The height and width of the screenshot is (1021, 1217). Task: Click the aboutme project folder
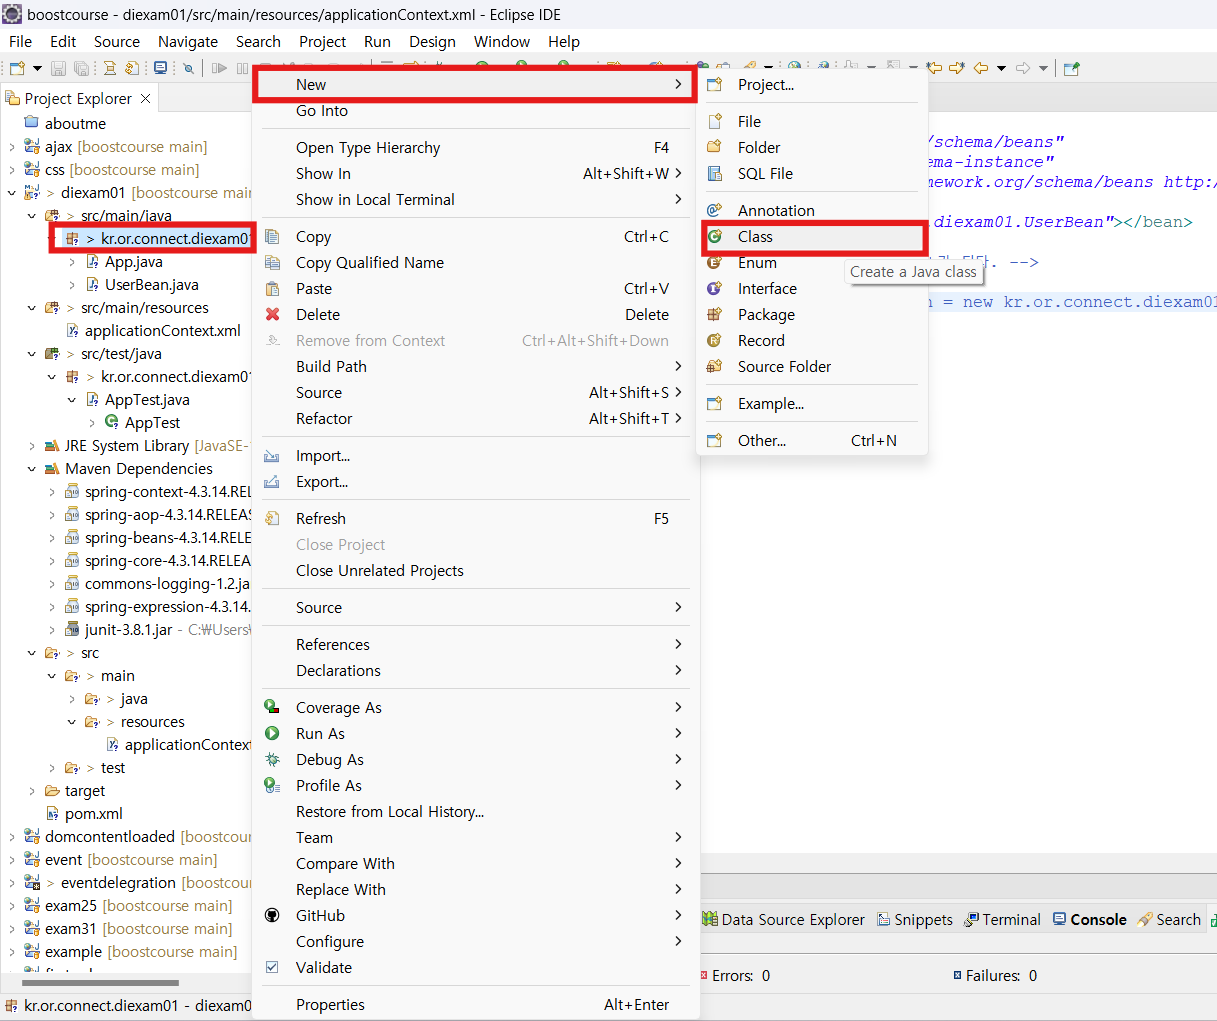(x=75, y=124)
